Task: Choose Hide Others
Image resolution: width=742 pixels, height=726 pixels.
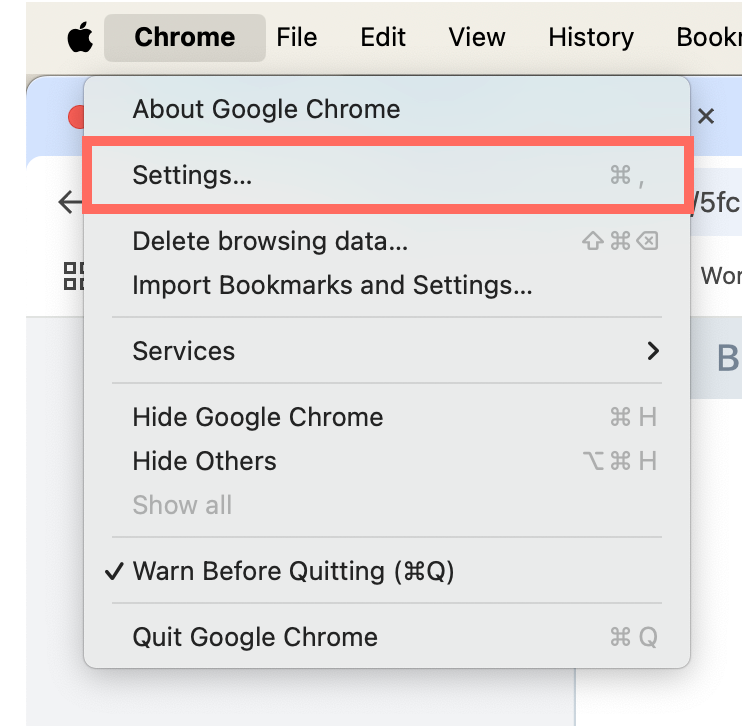Action: click(x=204, y=461)
